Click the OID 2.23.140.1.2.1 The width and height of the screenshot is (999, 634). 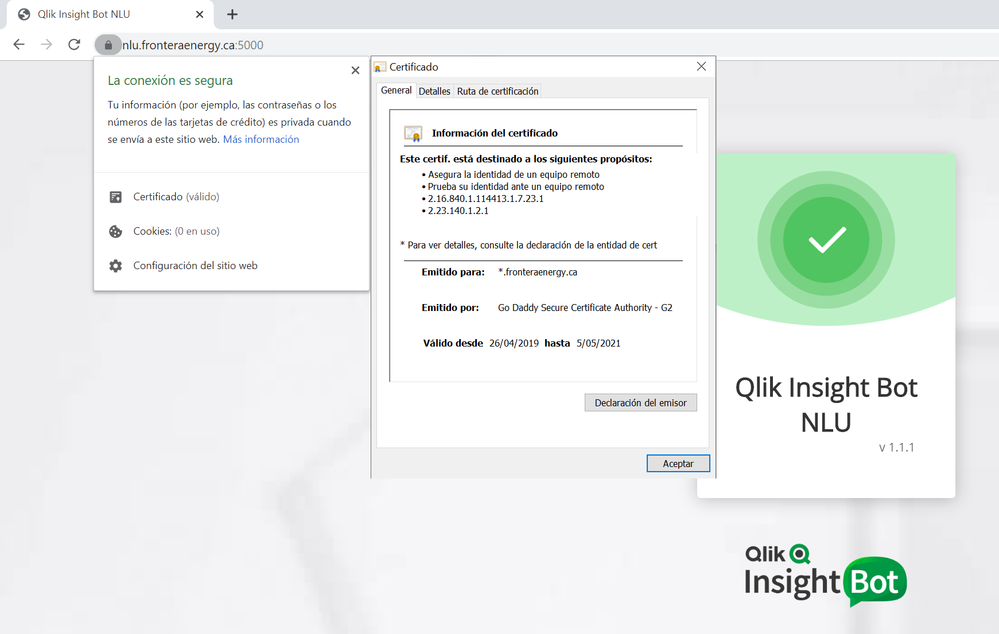click(x=458, y=211)
